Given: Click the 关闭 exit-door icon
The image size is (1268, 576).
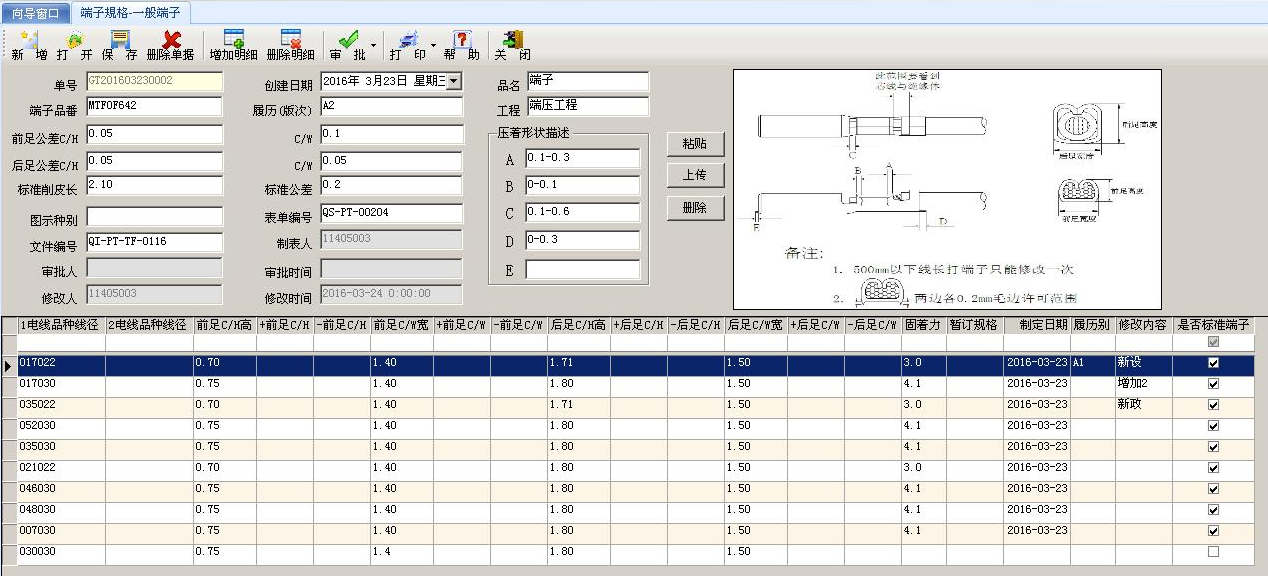Looking at the screenshot, I should pyautogui.click(x=513, y=40).
